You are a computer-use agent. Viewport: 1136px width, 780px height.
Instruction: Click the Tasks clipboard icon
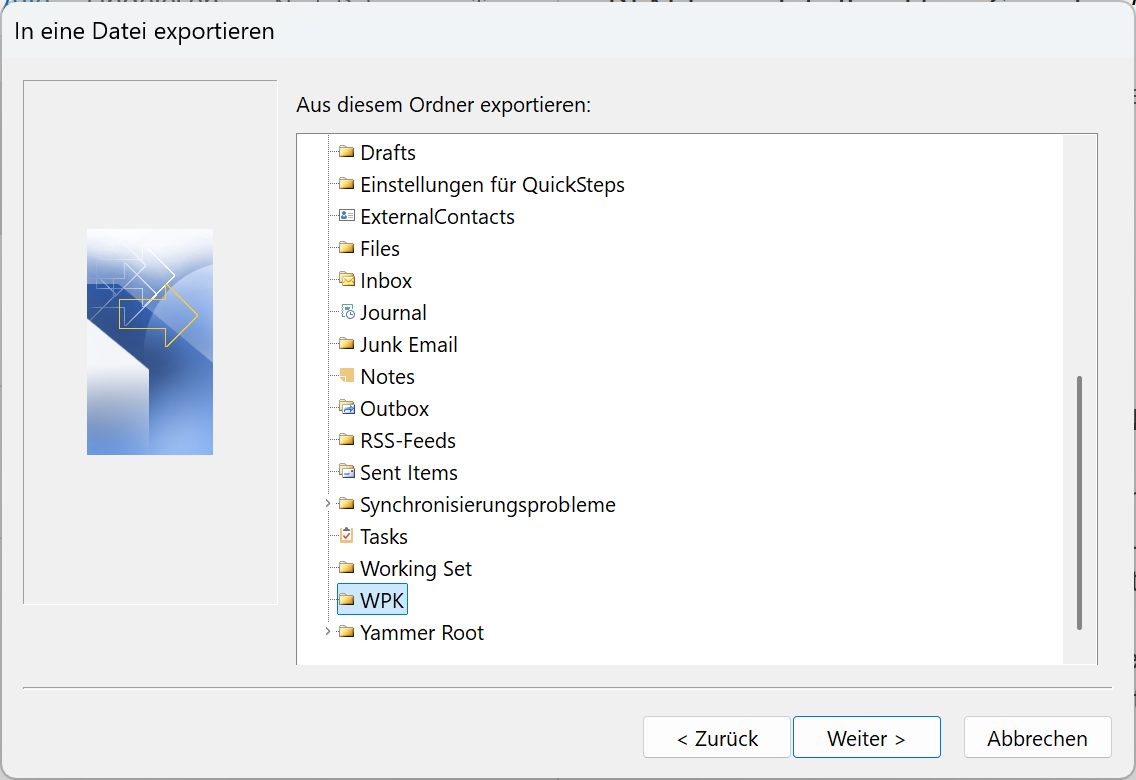click(x=347, y=535)
